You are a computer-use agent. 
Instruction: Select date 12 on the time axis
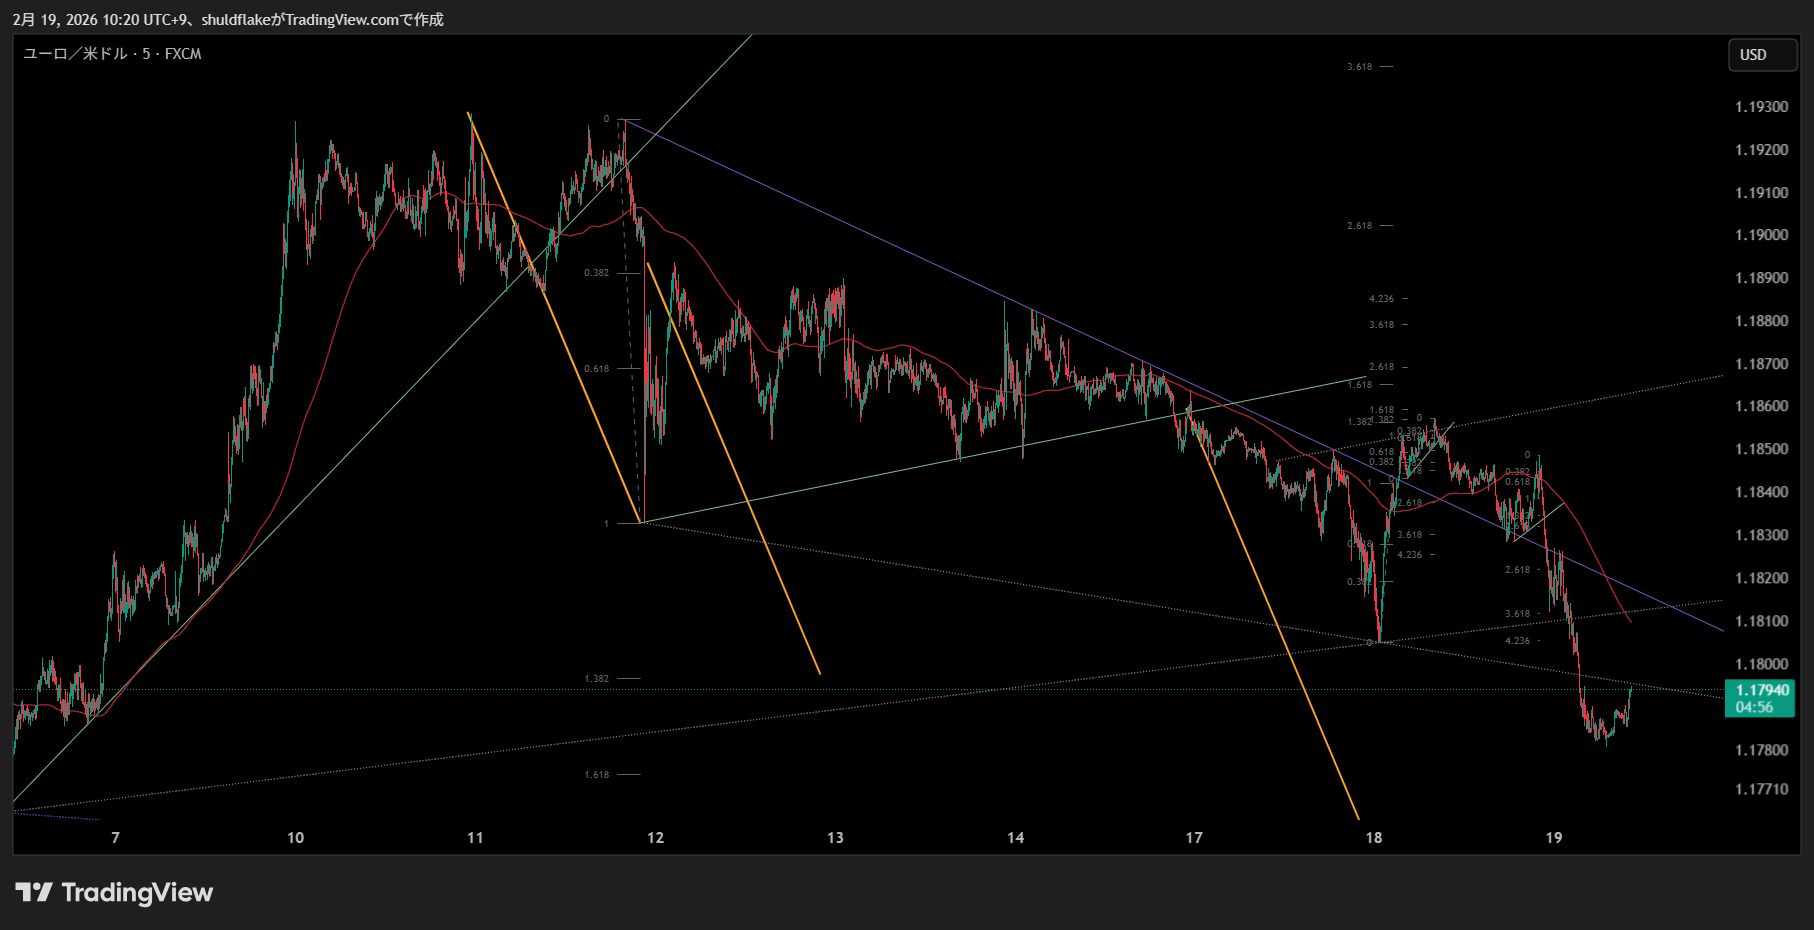pos(655,838)
